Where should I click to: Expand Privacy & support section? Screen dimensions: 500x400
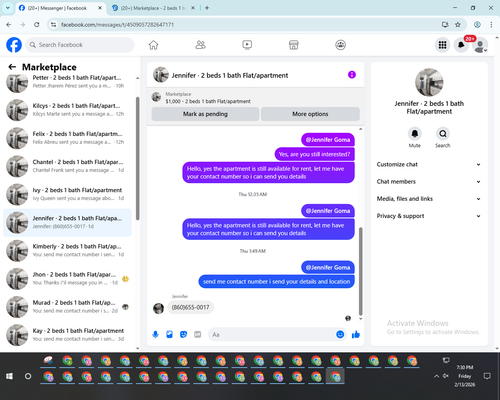(429, 216)
